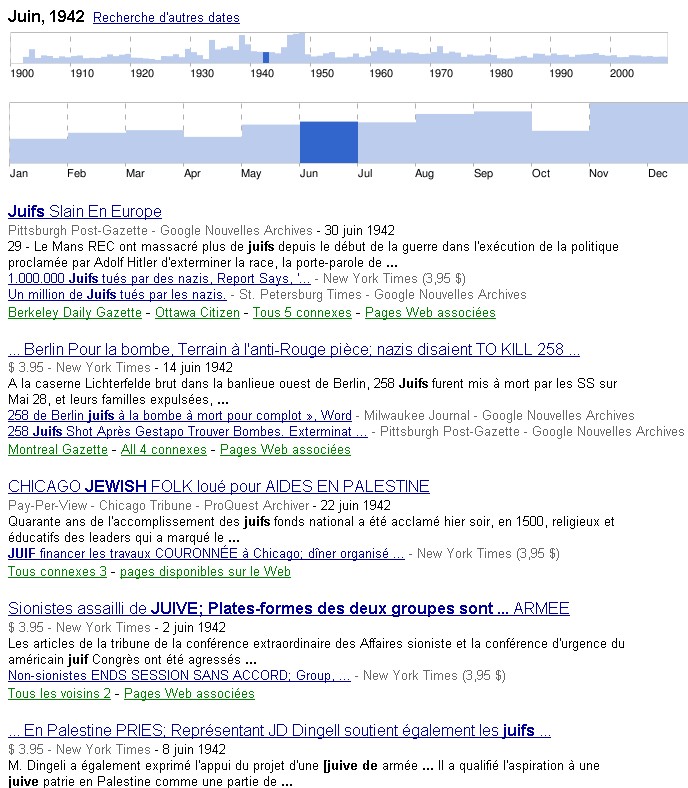Select the Mar bar in month timeline
688x788 pixels.
tap(154, 147)
